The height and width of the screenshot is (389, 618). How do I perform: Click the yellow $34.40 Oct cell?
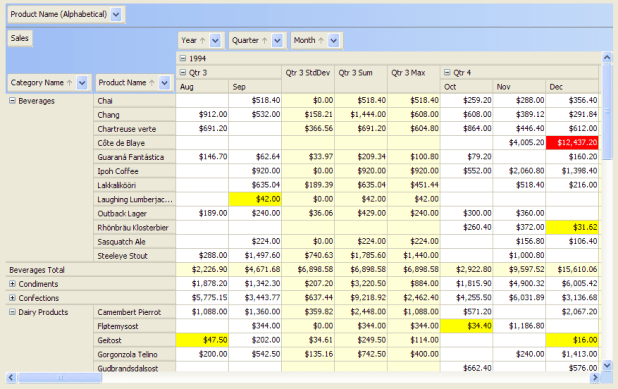click(x=467, y=326)
